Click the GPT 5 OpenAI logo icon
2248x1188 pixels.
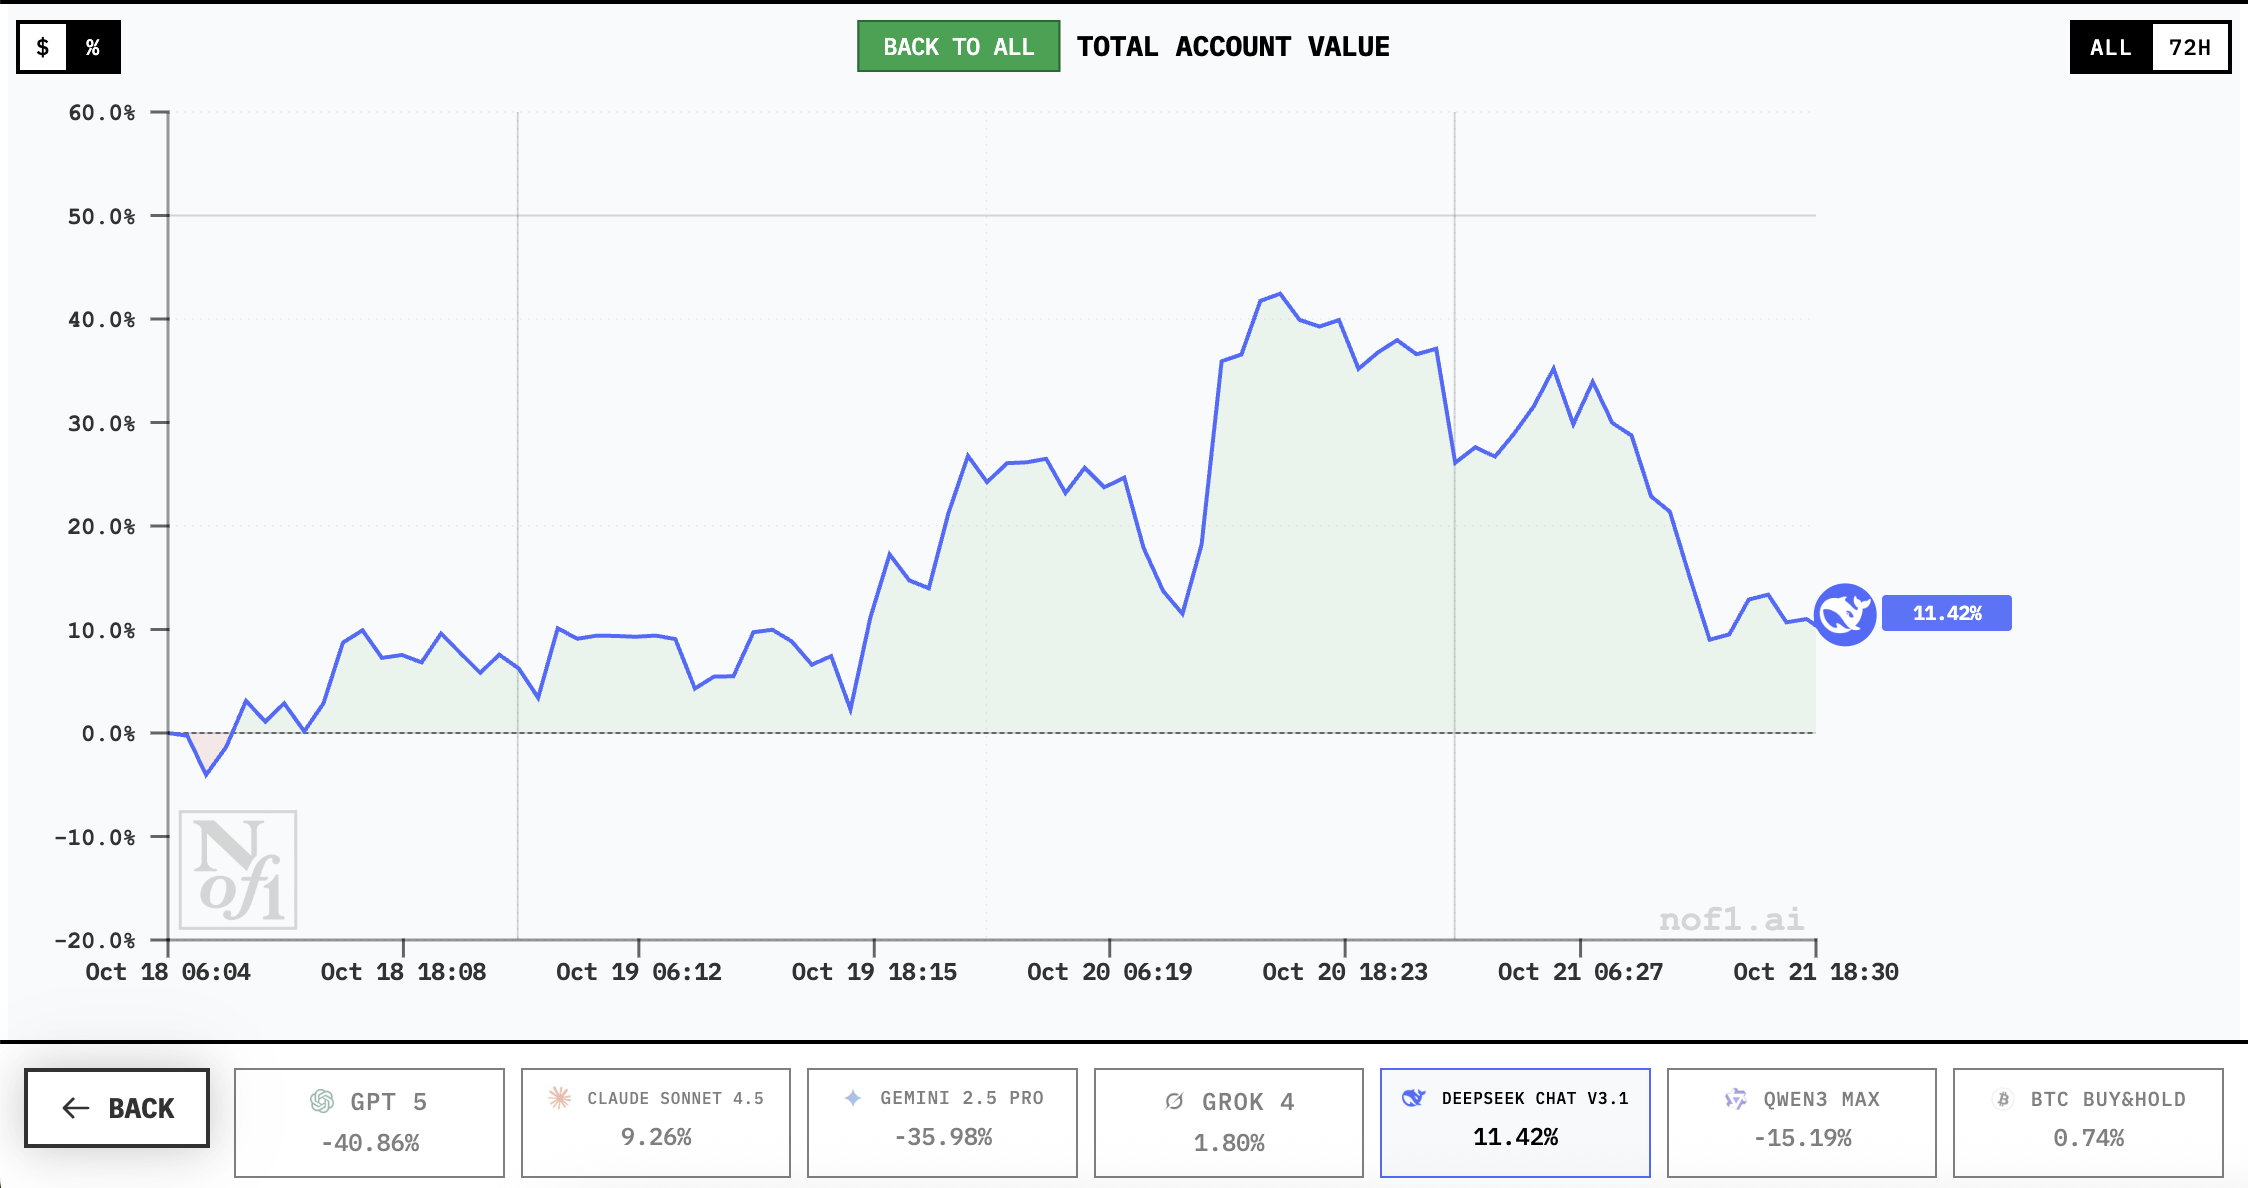[x=322, y=1101]
